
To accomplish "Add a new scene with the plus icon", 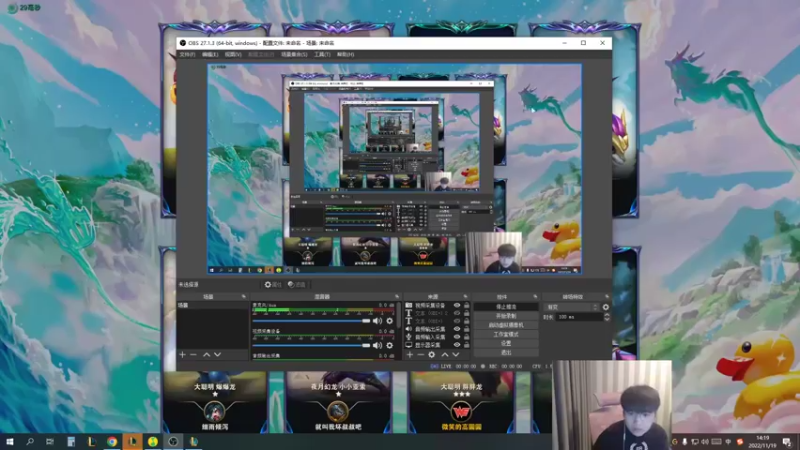I will click(182, 354).
